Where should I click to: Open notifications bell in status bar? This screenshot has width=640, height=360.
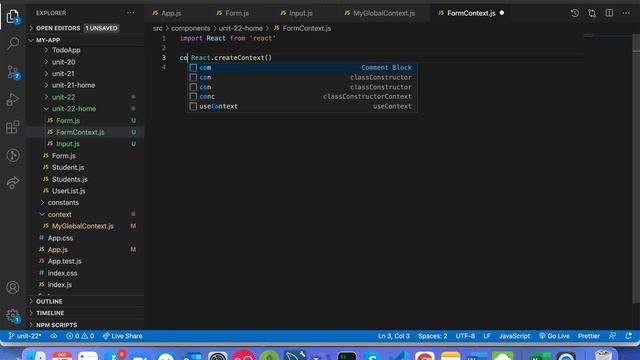(629, 336)
